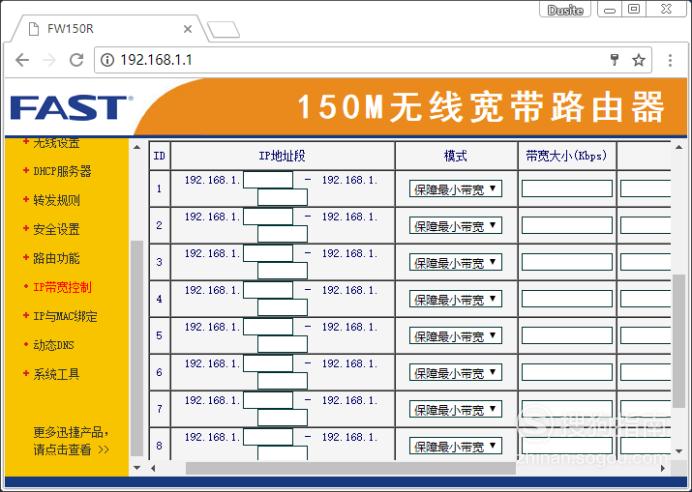Open 动态DNS menu item
The height and width of the screenshot is (492, 692).
pos(53,345)
